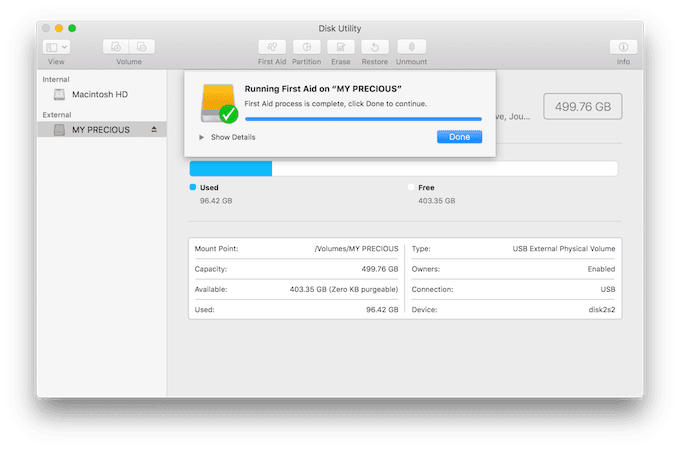Click the add Volume button

click(116, 47)
